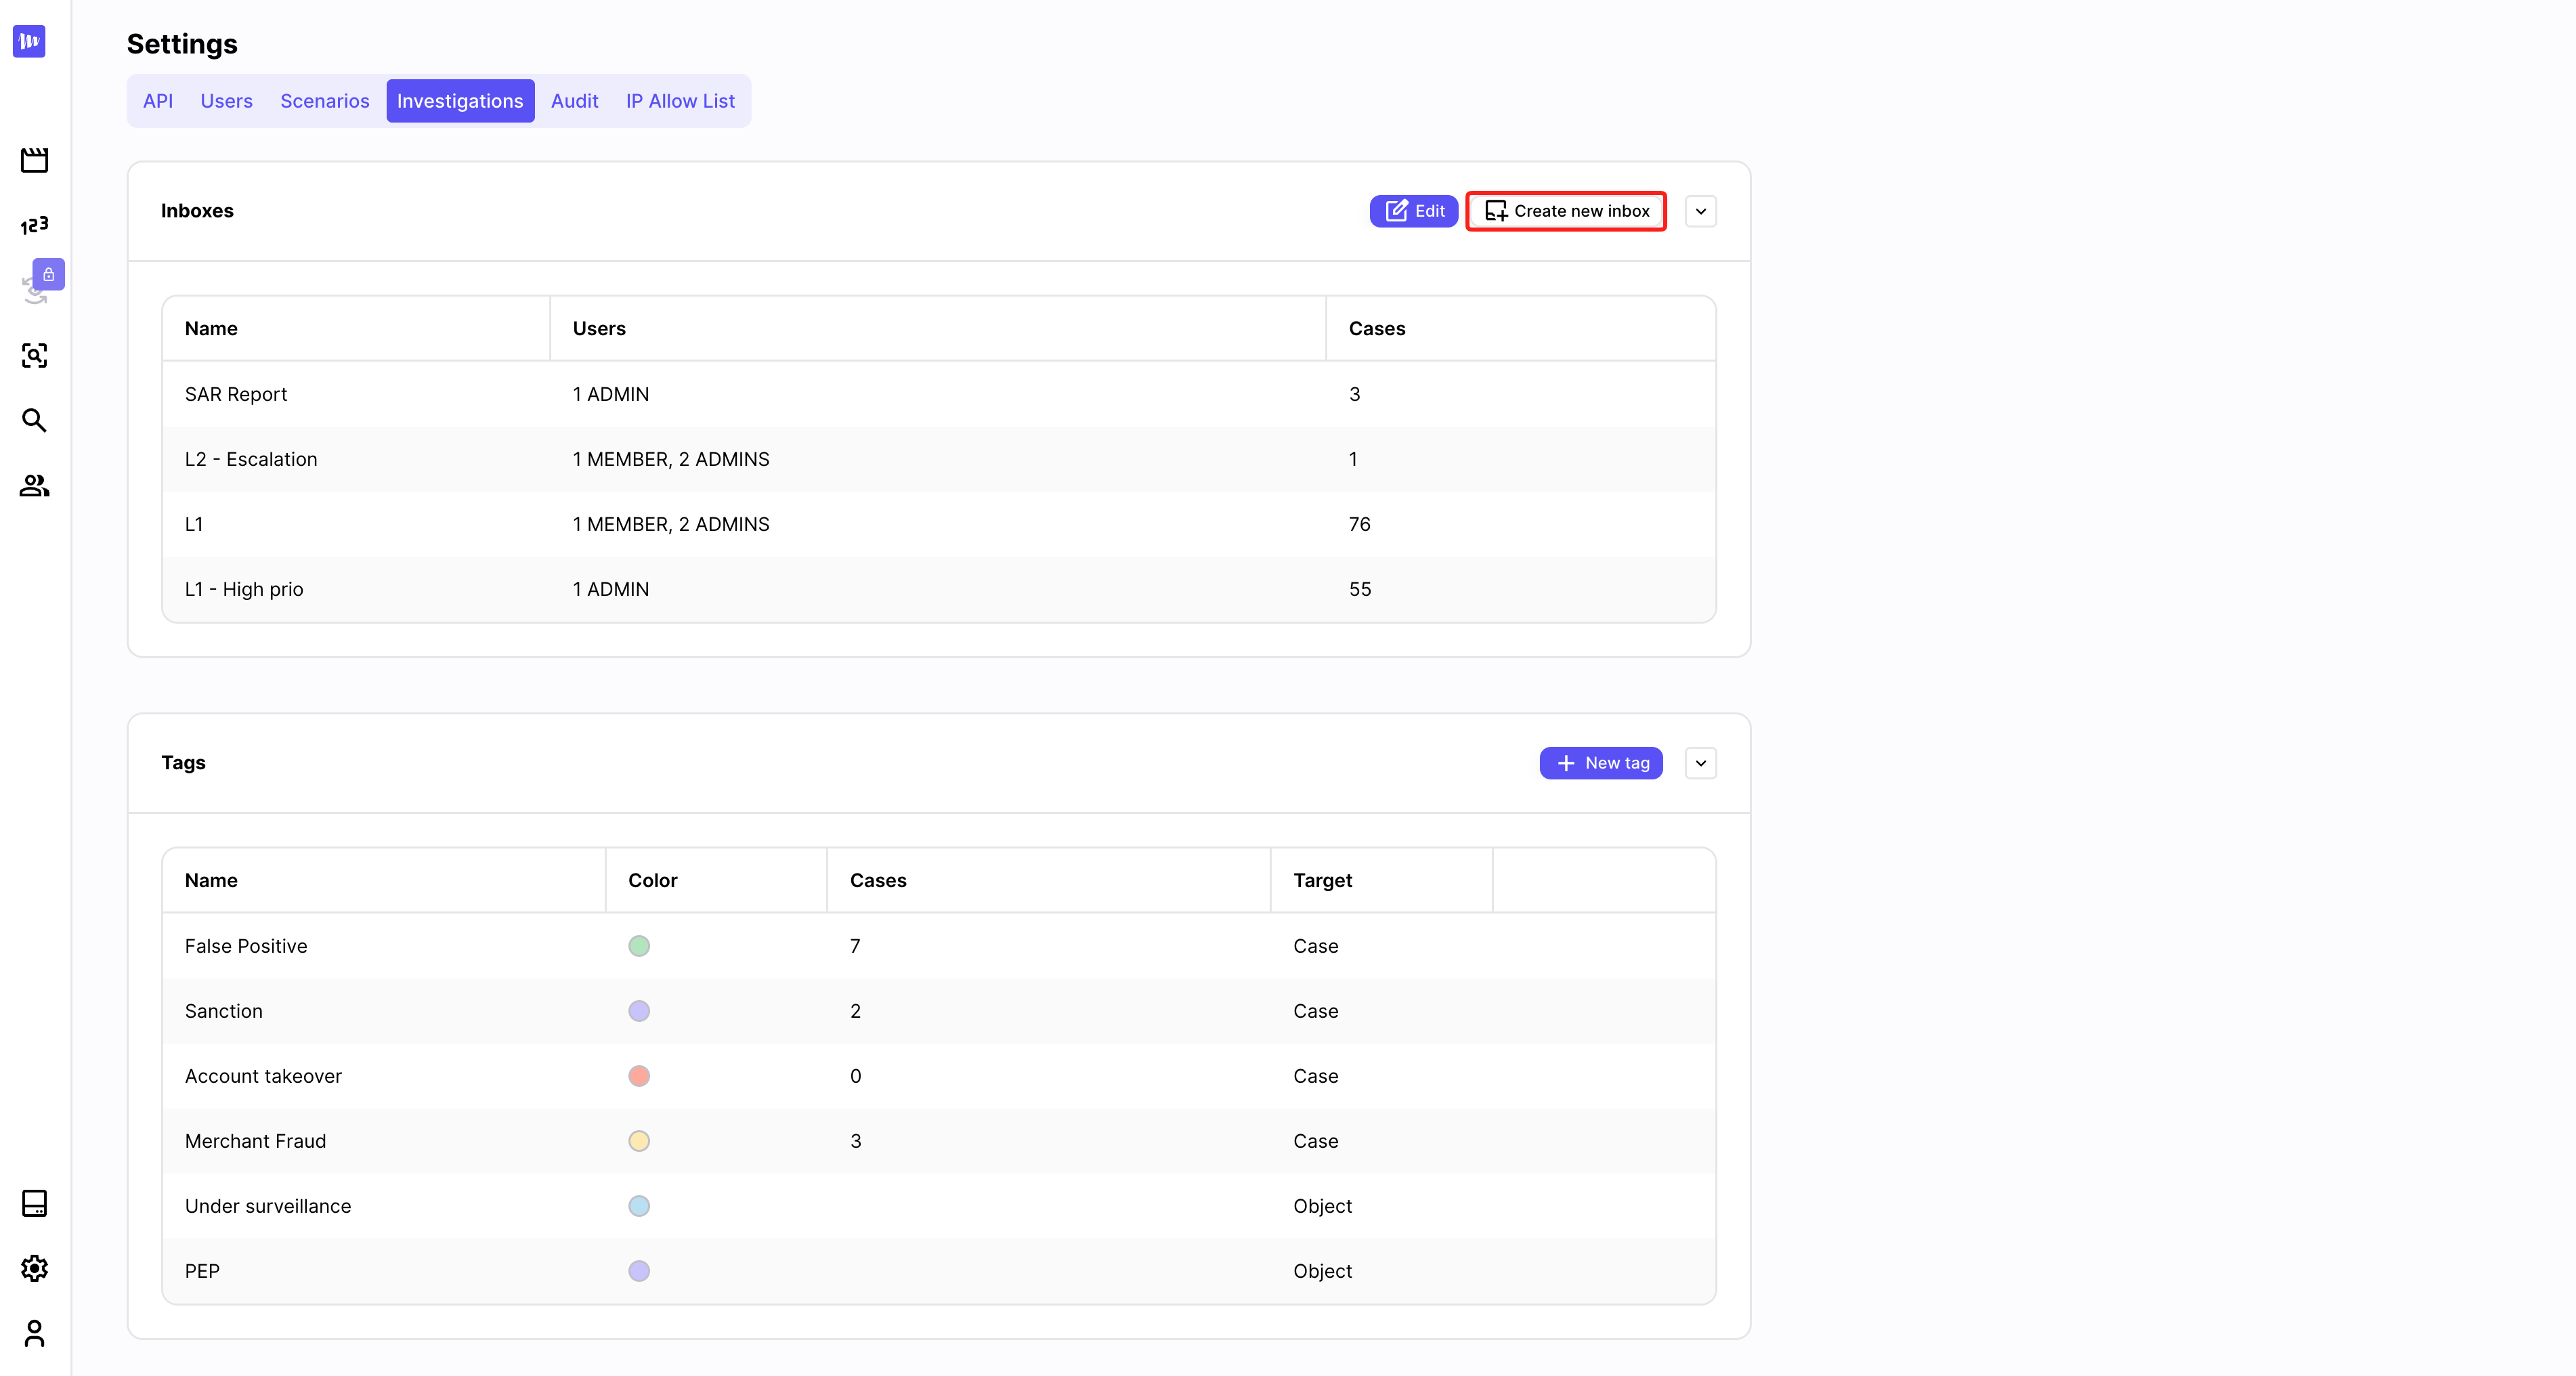This screenshot has height=1376, width=2576.
Task: Click the green color dot for False Positive
Action: pos(639,946)
